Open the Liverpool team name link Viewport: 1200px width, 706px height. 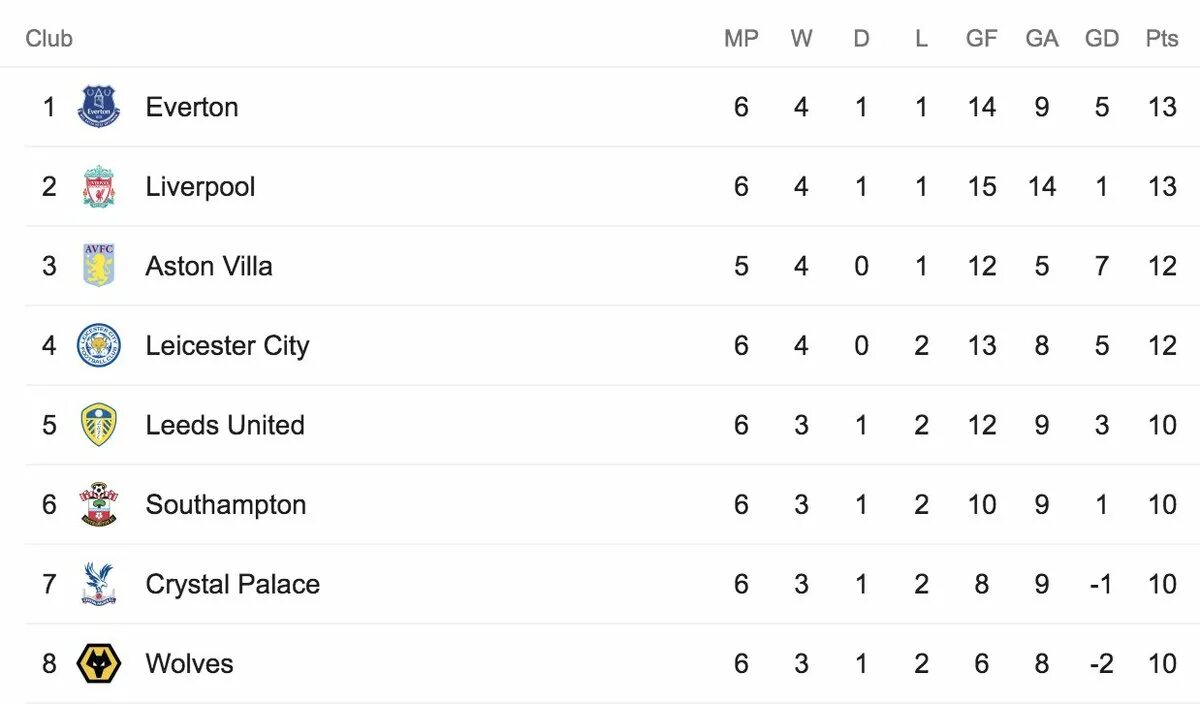(200, 187)
